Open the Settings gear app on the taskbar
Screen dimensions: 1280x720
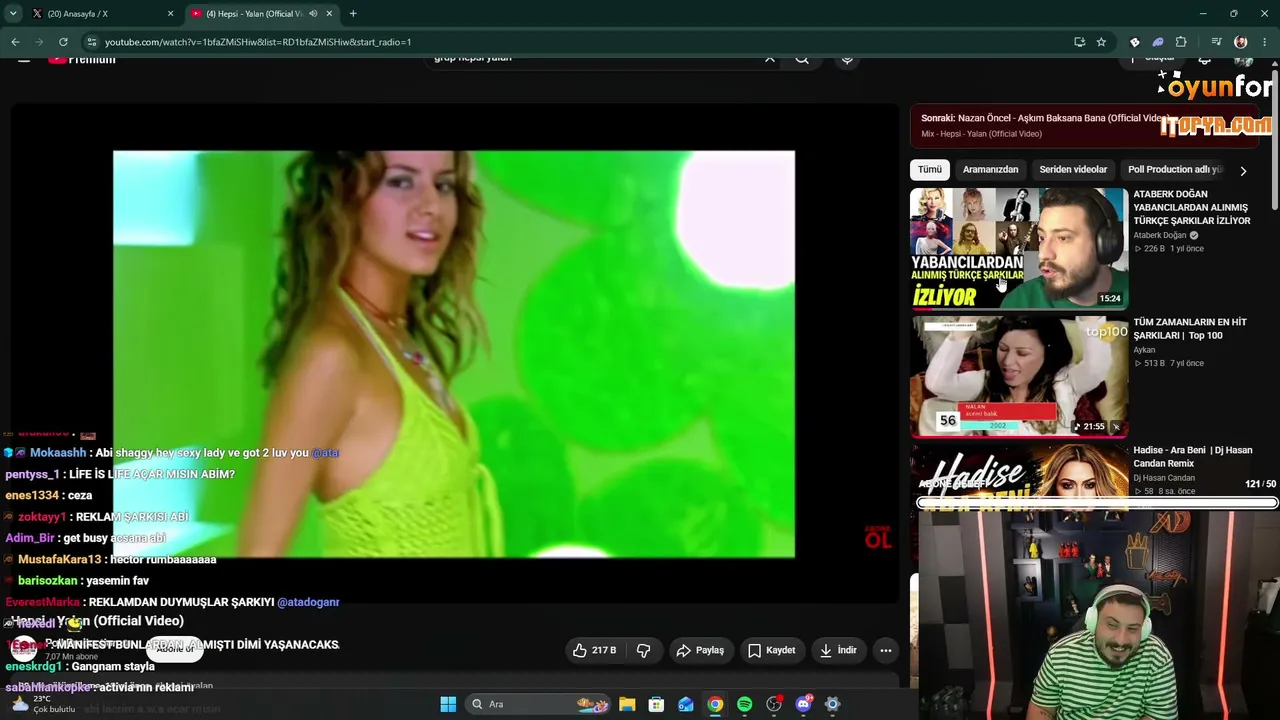(x=832, y=704)
